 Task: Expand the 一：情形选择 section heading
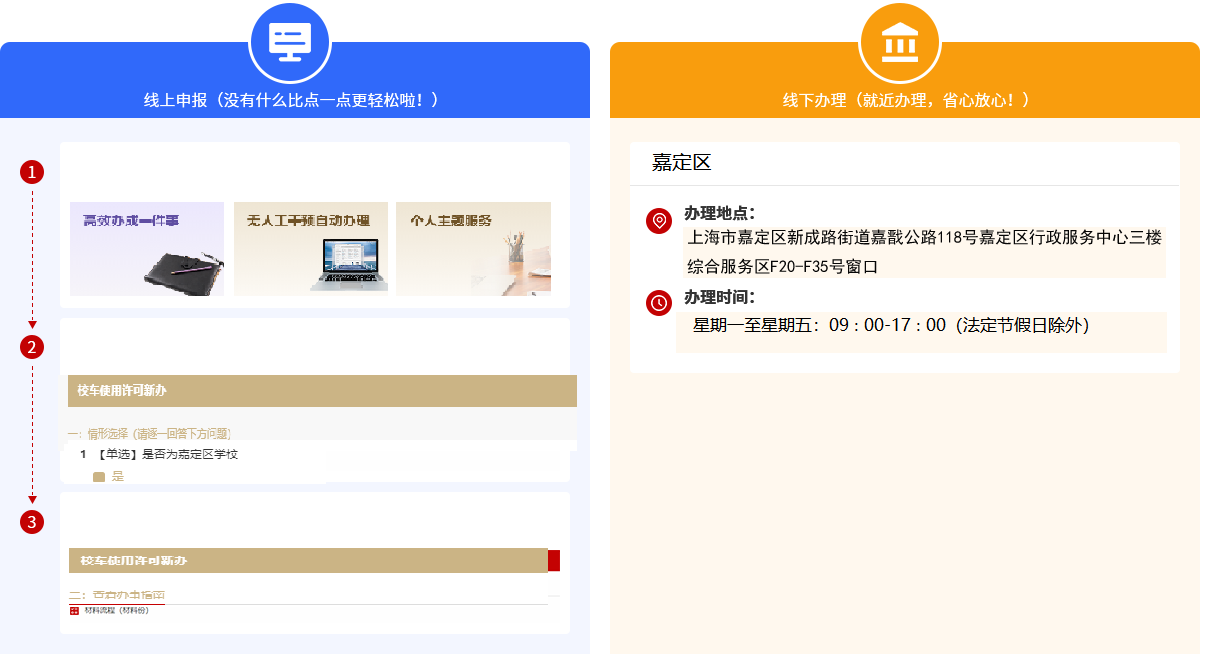[x=150, y=433]
